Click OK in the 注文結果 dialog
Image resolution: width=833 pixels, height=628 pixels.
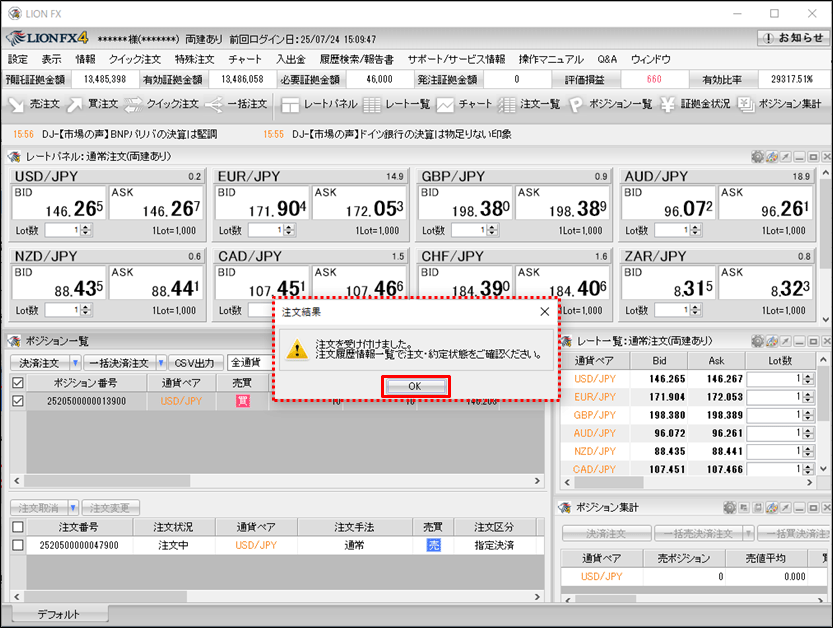(x=414, y=386)
